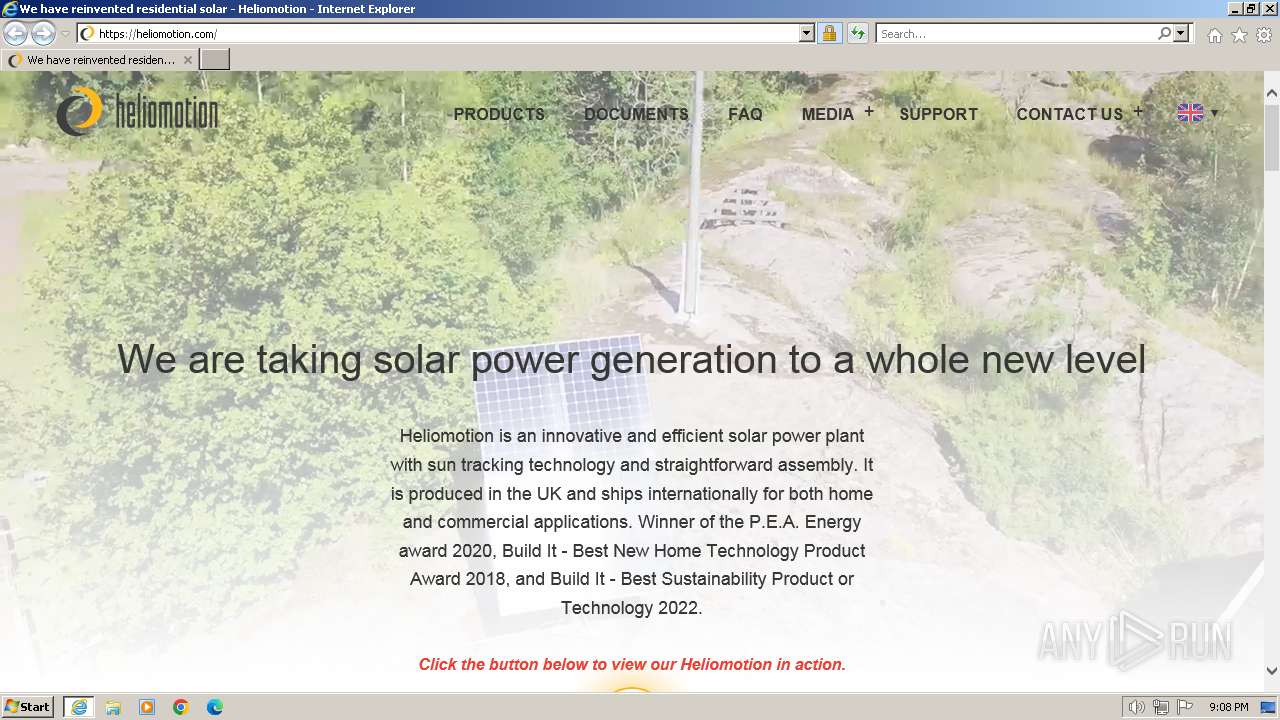Click the volume speaker tray icon
1280x720 pixels.
click(x=1137, y=707)
